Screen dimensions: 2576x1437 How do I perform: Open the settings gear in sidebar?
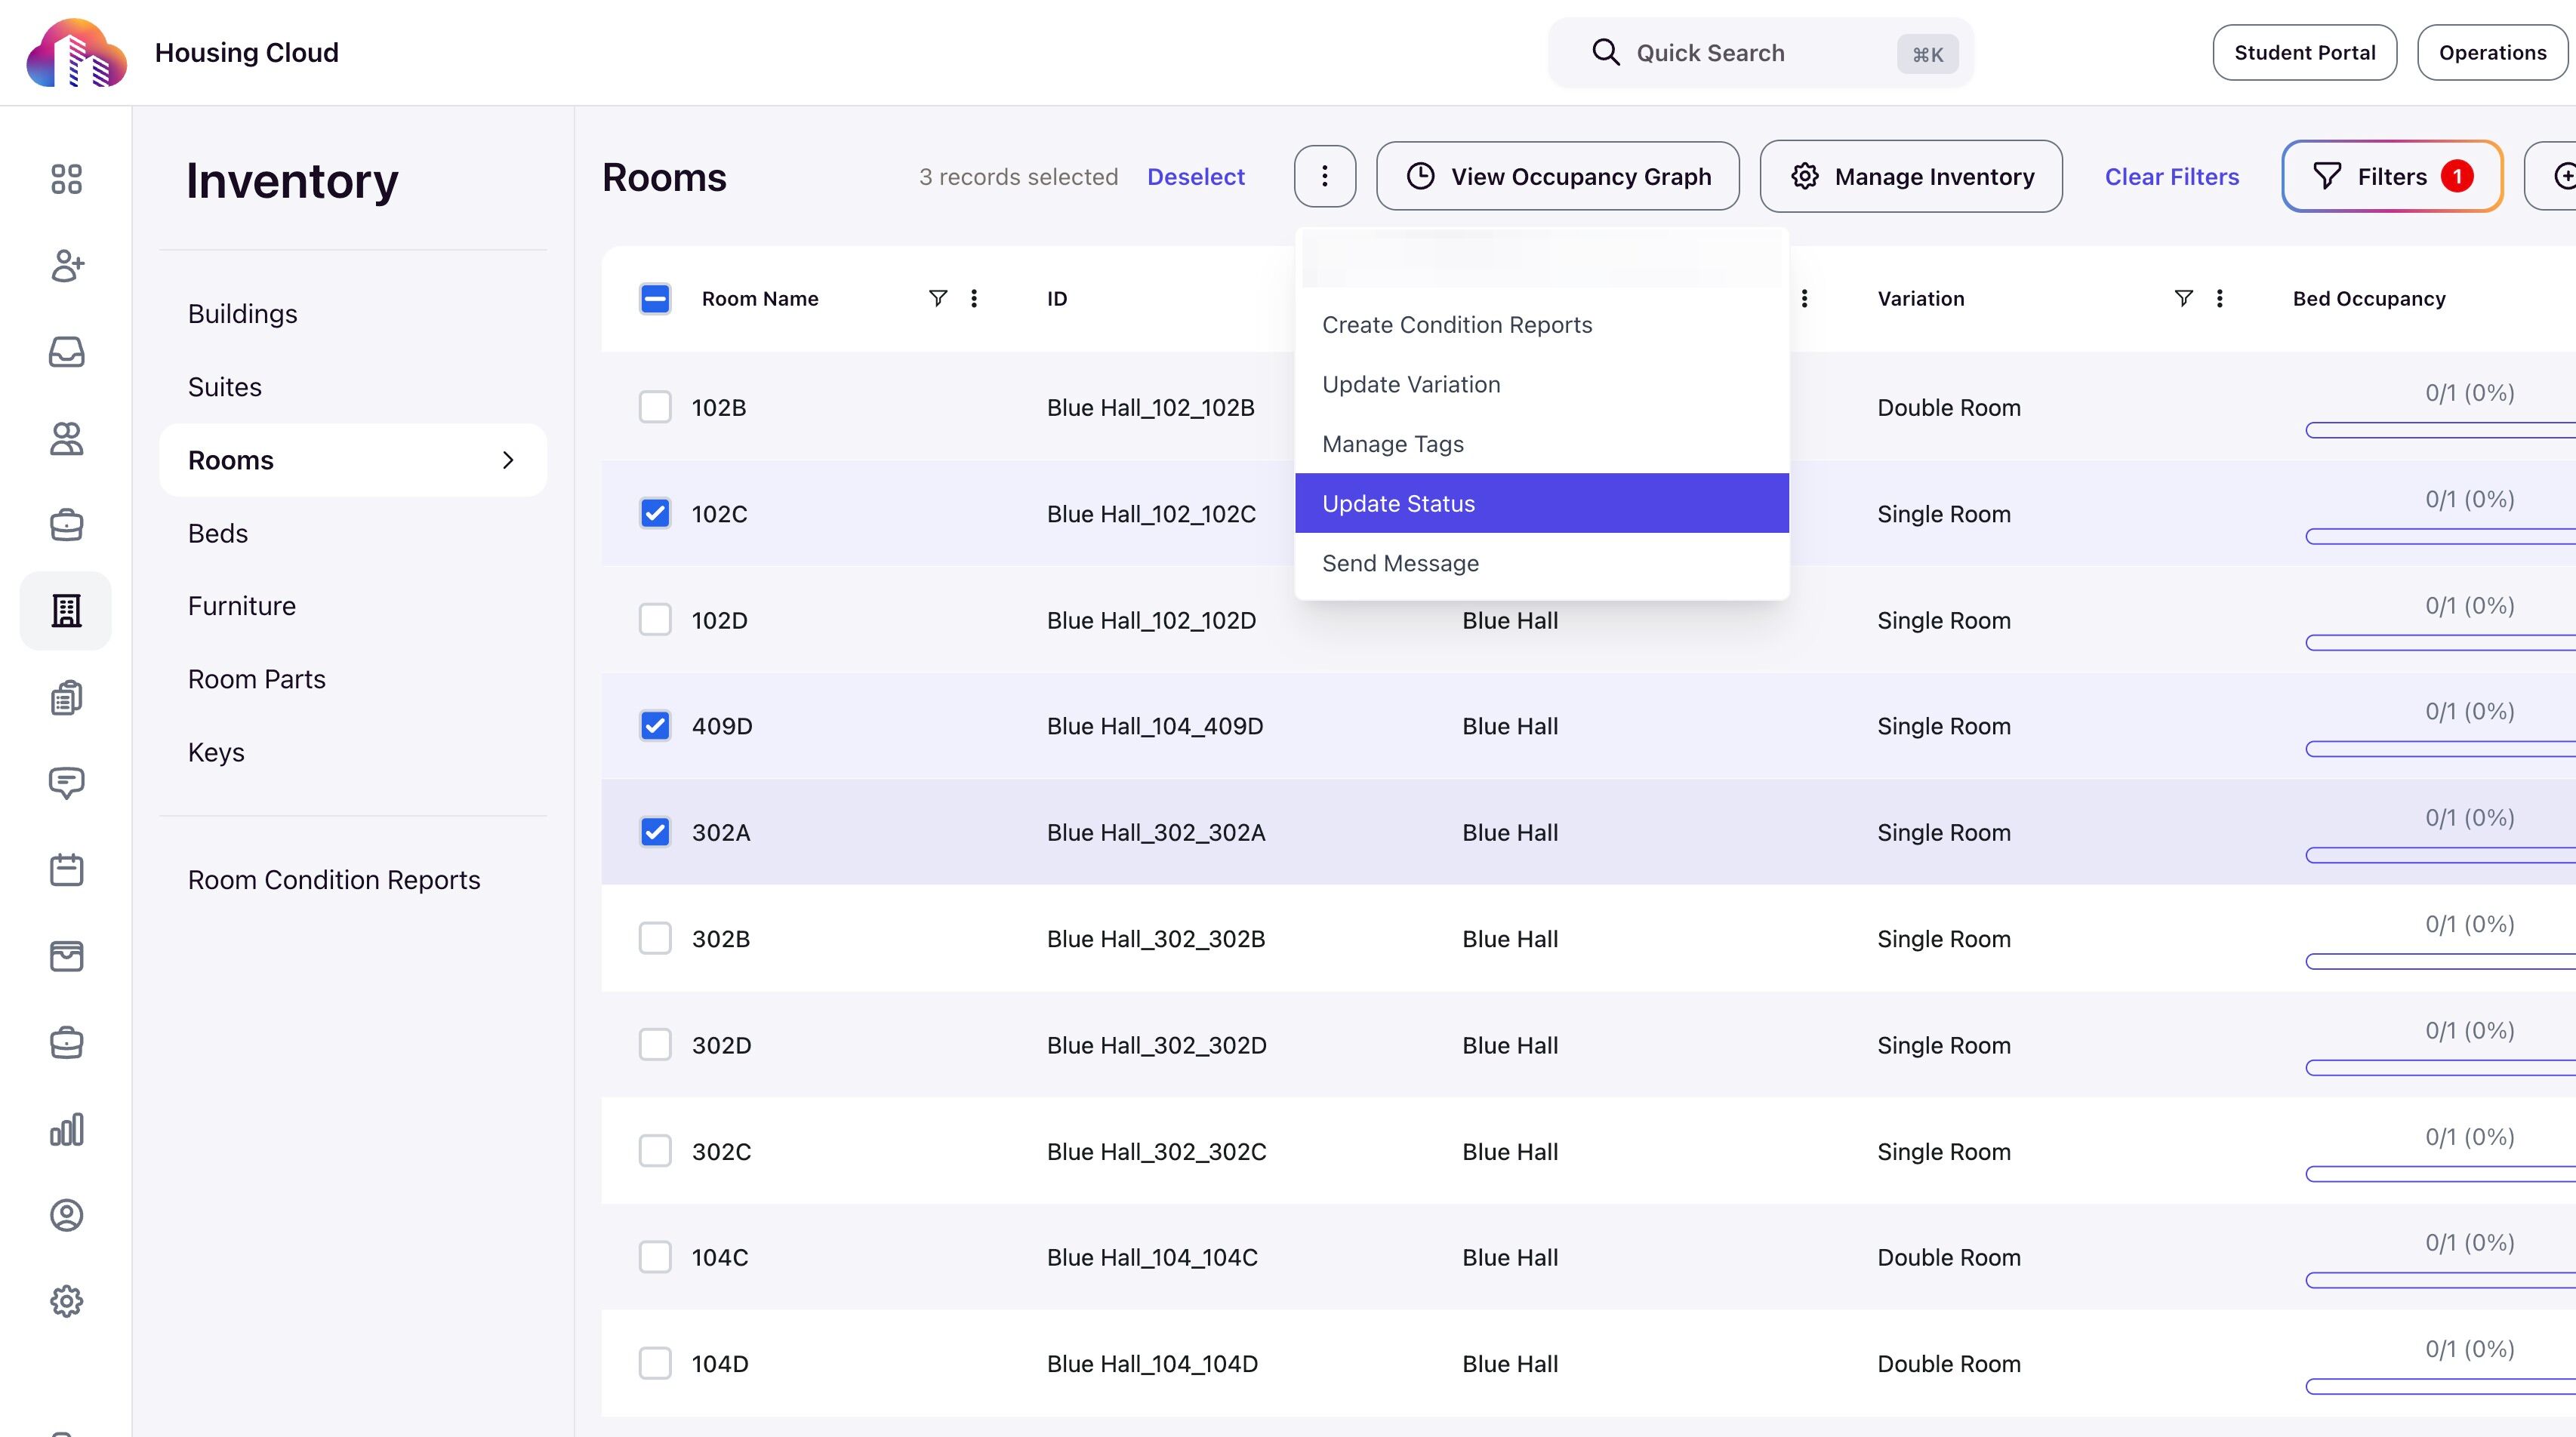66,1301
